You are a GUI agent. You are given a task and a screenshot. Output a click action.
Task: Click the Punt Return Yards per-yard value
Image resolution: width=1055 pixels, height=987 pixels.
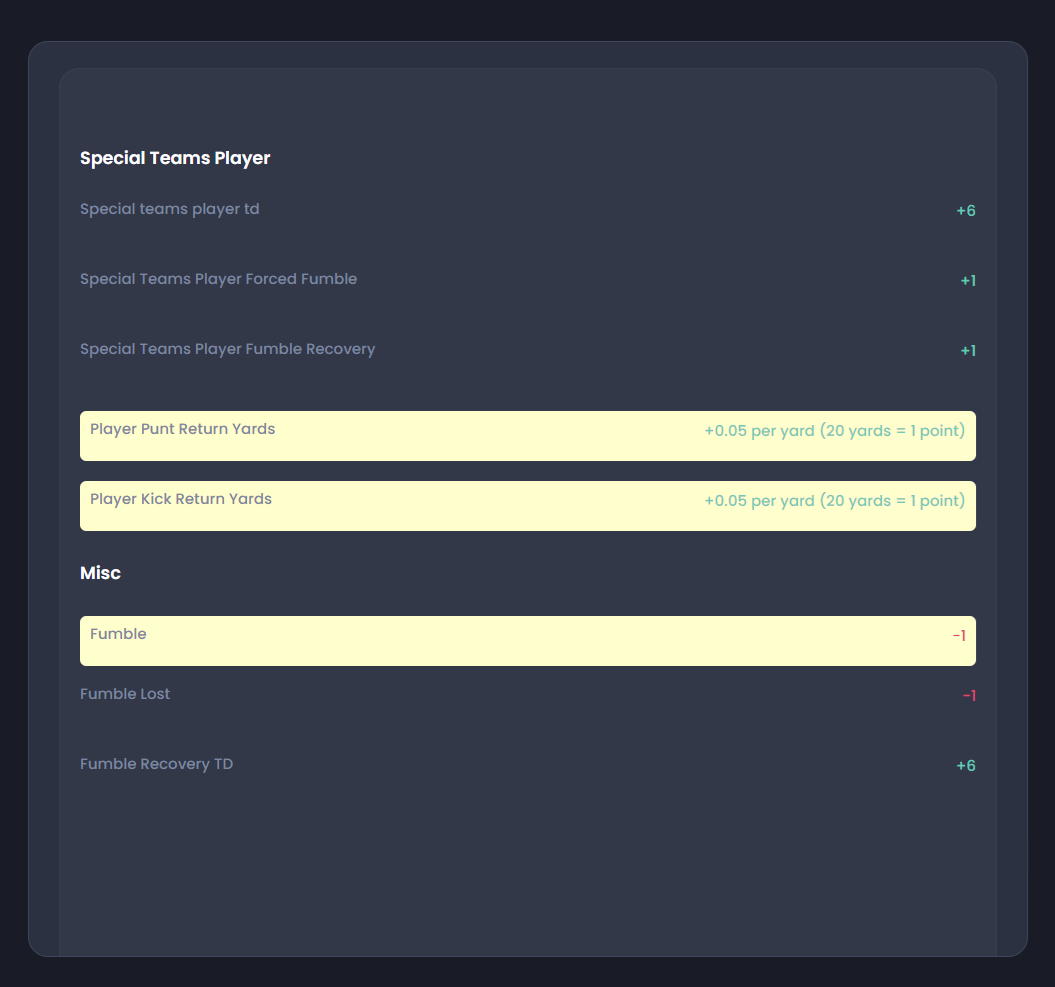click(x=834, y=431)
